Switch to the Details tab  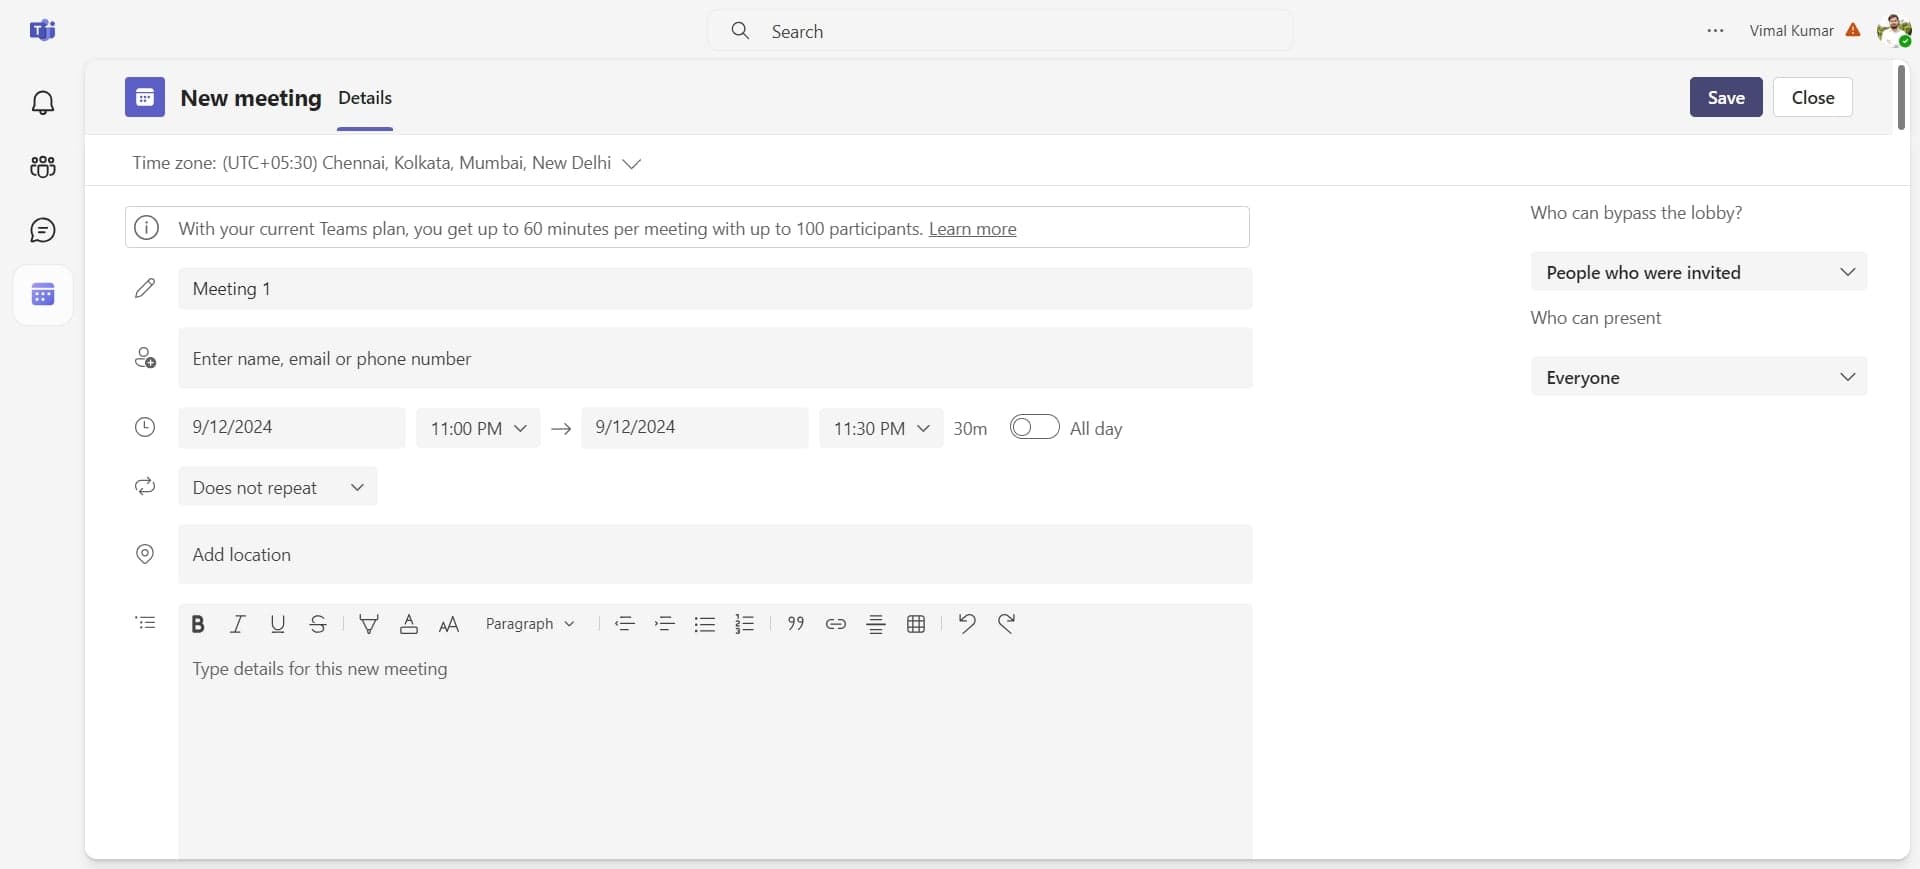tap(365, 98)
